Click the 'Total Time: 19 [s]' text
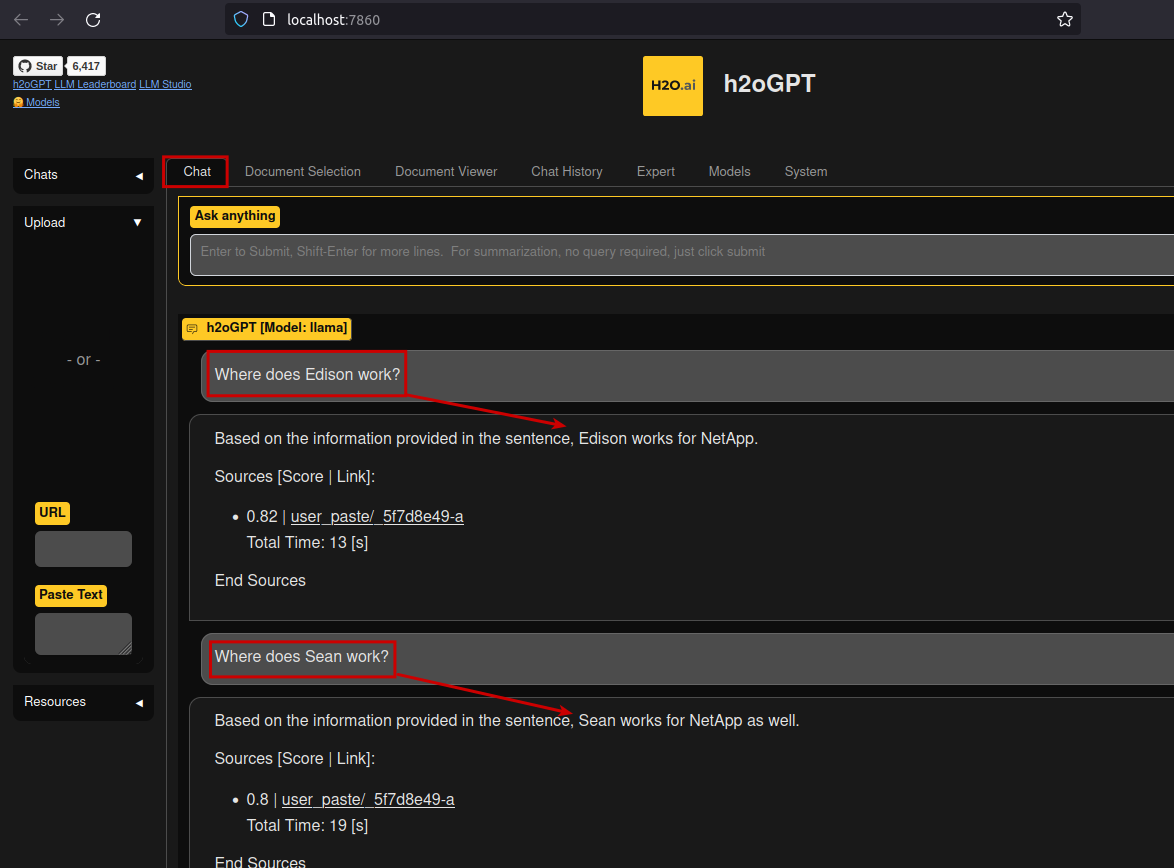This screenshot has height=868, width=1174. [307, 825]
